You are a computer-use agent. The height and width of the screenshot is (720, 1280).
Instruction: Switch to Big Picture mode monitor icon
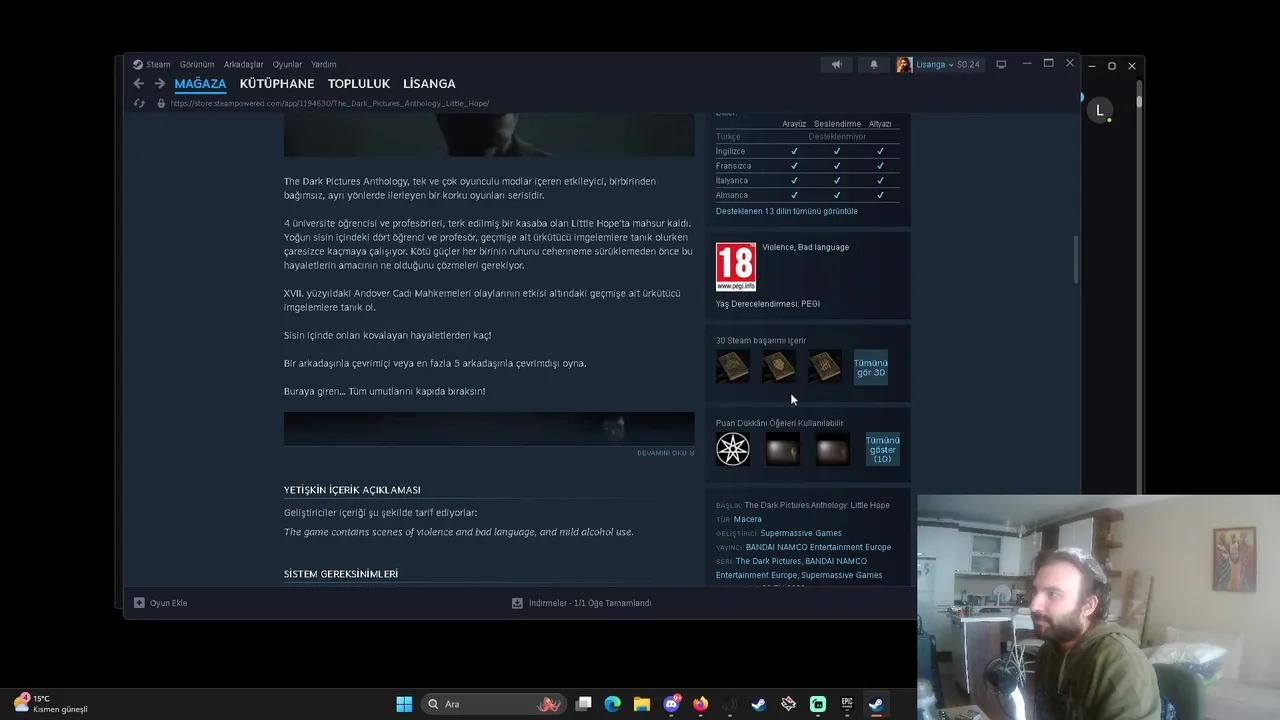(1001, 64)
